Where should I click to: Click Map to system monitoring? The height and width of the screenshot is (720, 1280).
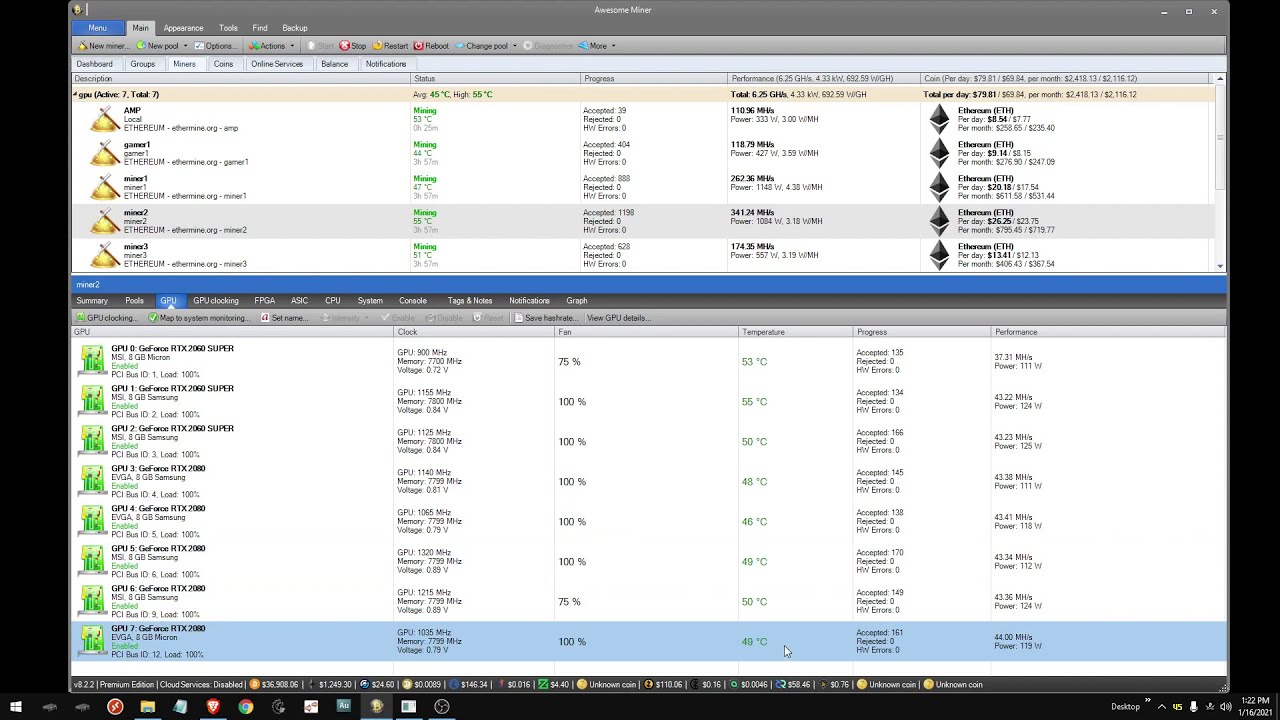198,318
